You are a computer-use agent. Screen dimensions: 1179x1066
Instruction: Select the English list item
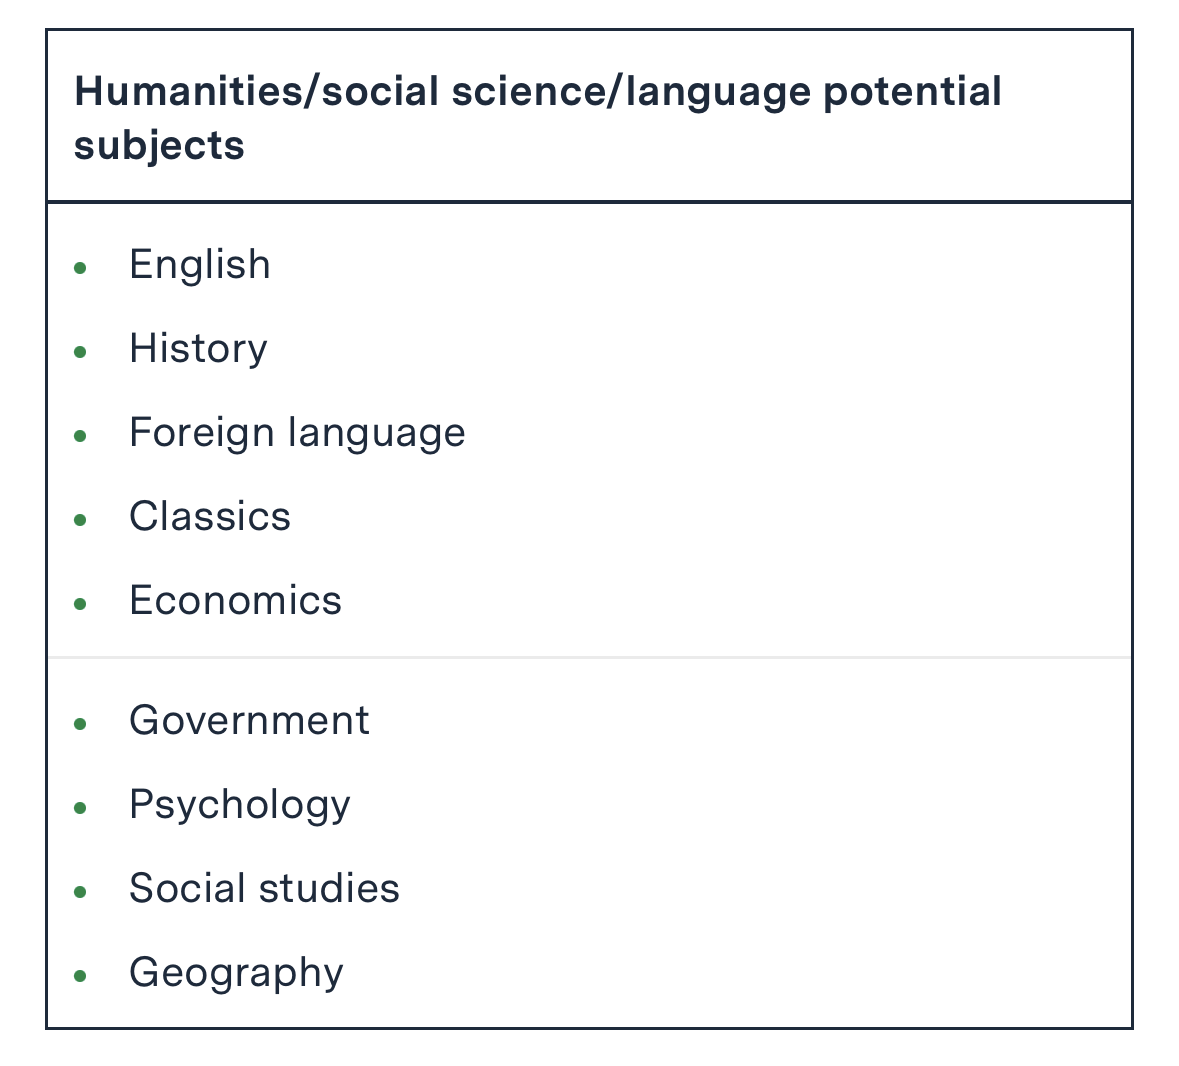click(x=200, y=265)
